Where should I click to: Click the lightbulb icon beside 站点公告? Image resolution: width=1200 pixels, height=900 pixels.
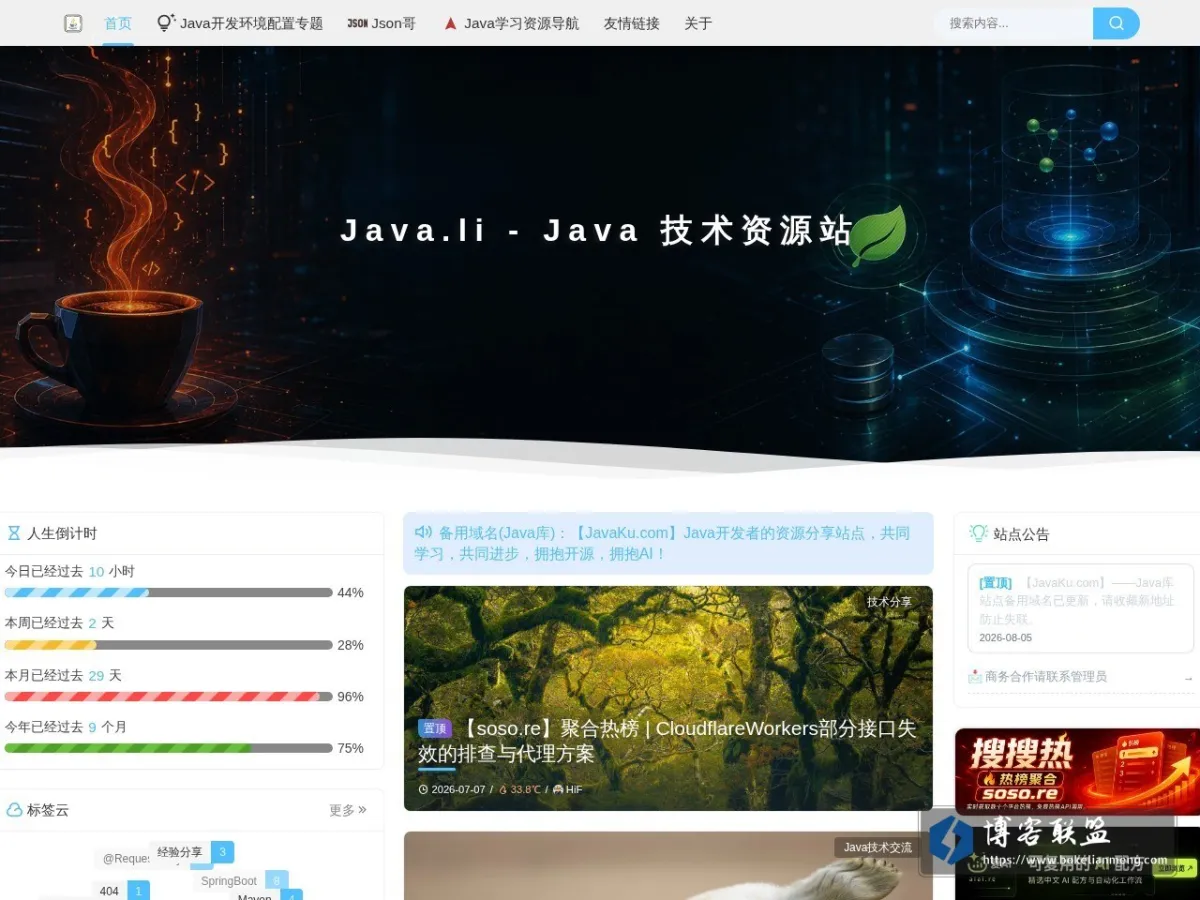pos(979,533)
